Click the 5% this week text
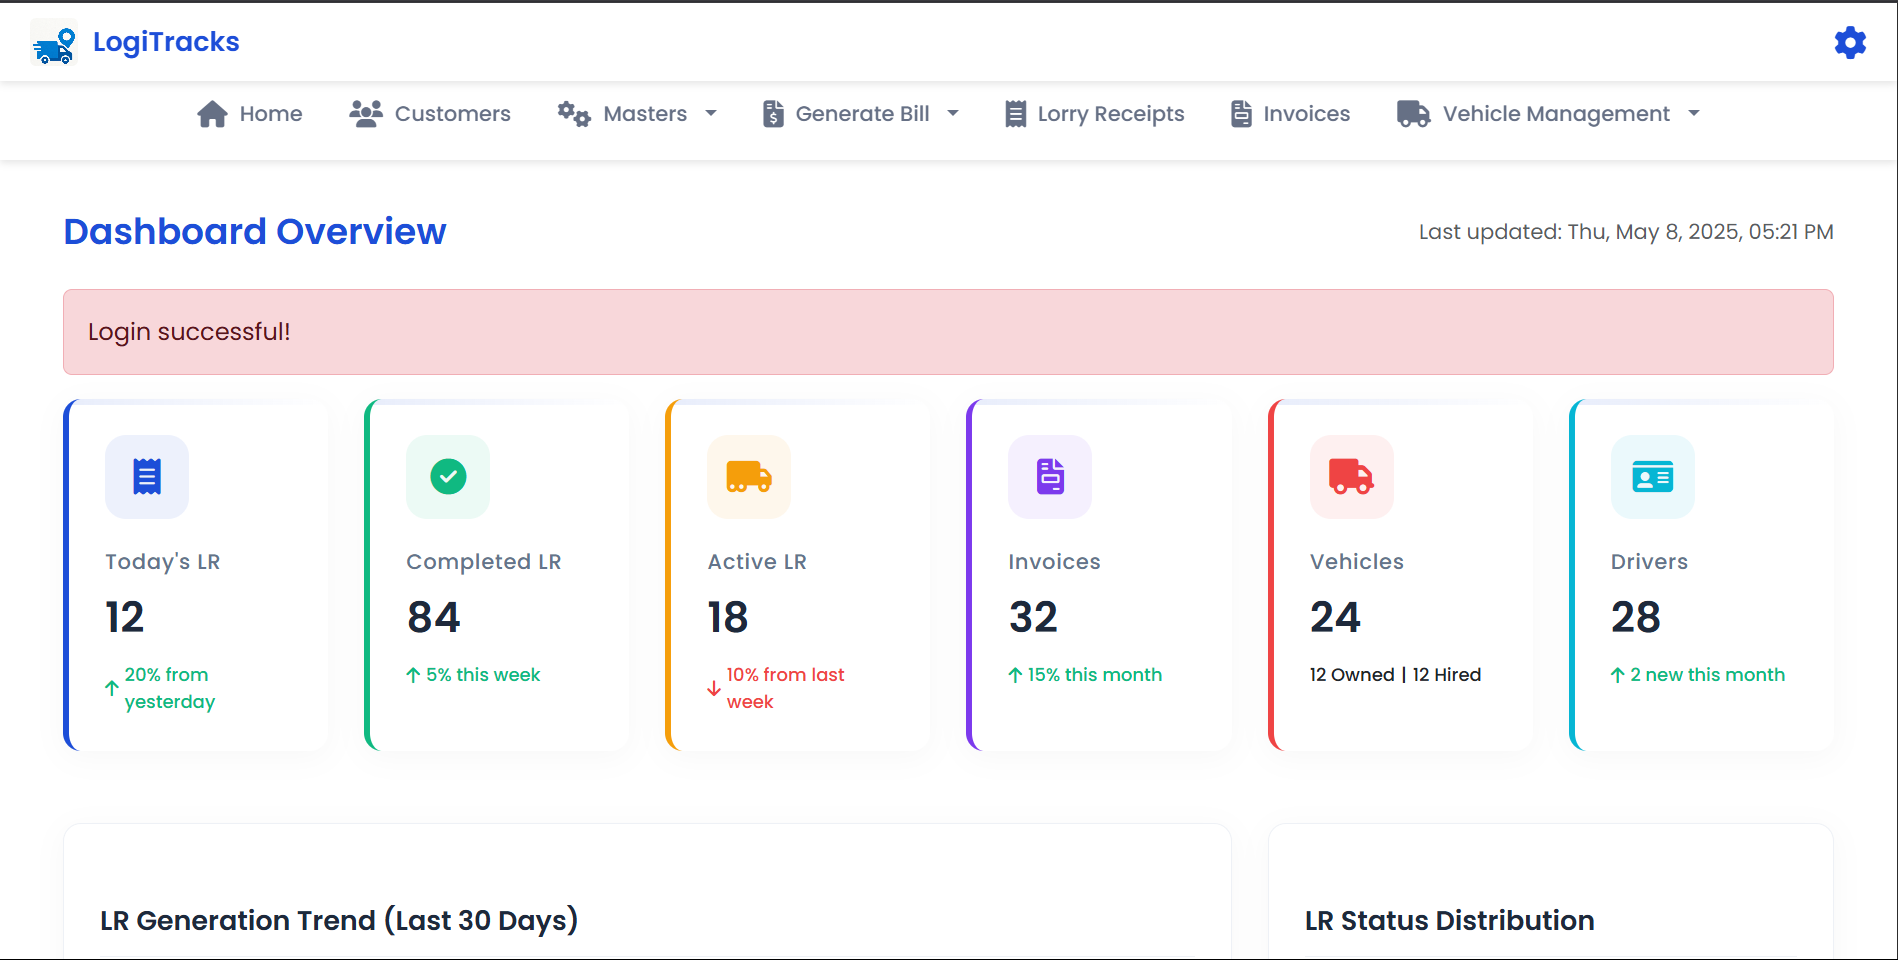 point(483,675)
